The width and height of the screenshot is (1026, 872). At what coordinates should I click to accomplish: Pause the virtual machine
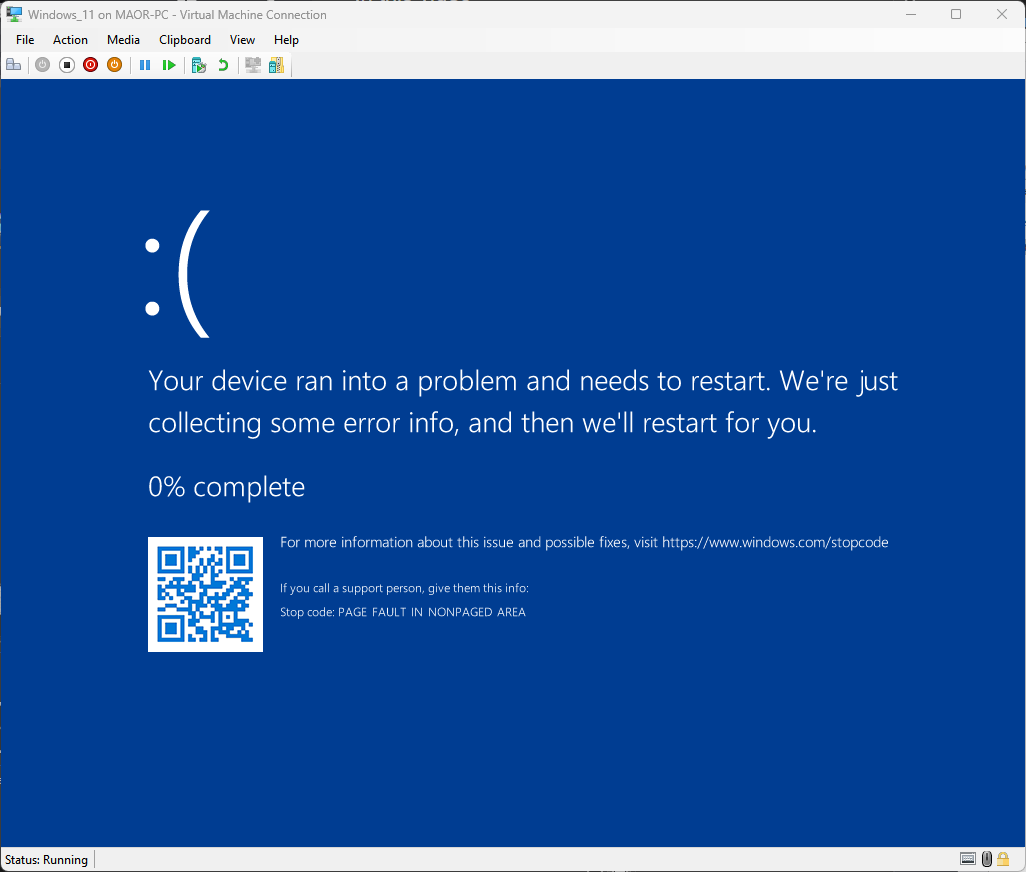pyautogui.click(x=145, y=64)
